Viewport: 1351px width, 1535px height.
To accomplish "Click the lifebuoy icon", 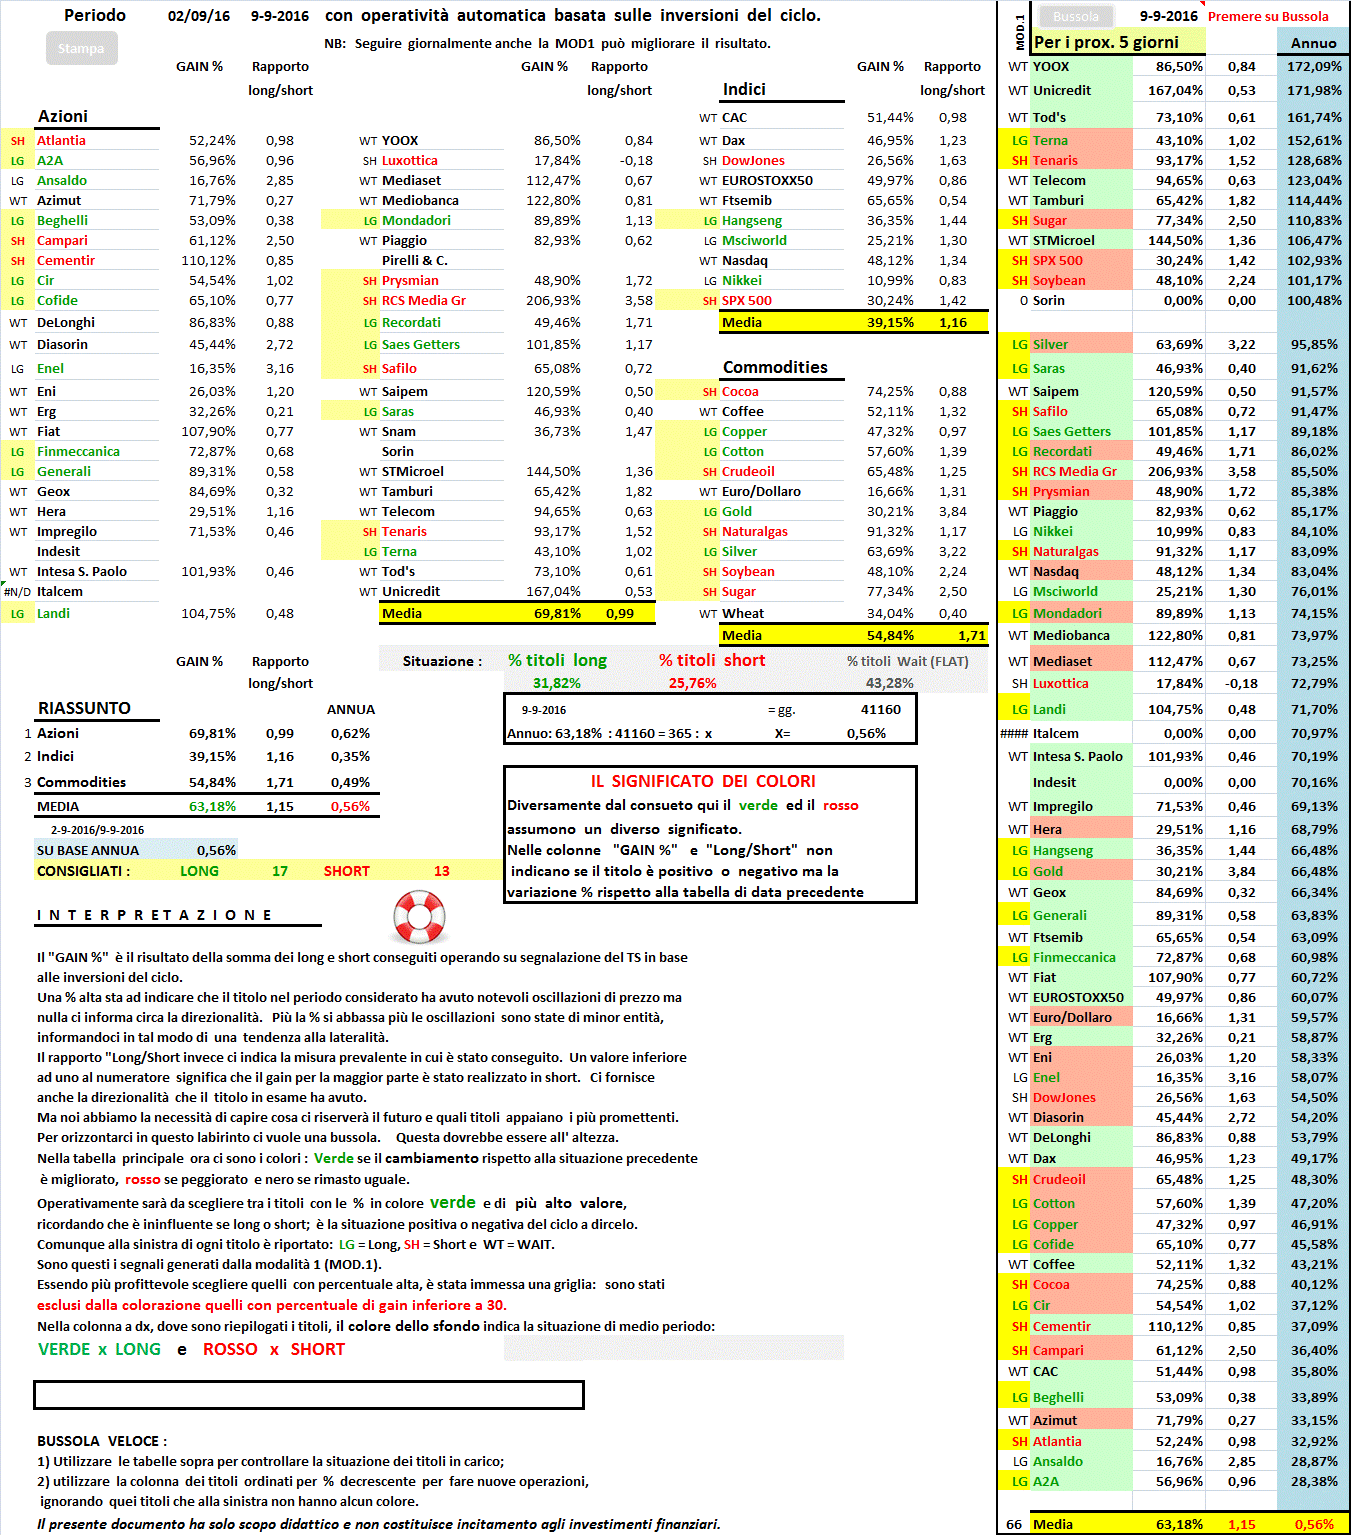I will click(419, 916).
